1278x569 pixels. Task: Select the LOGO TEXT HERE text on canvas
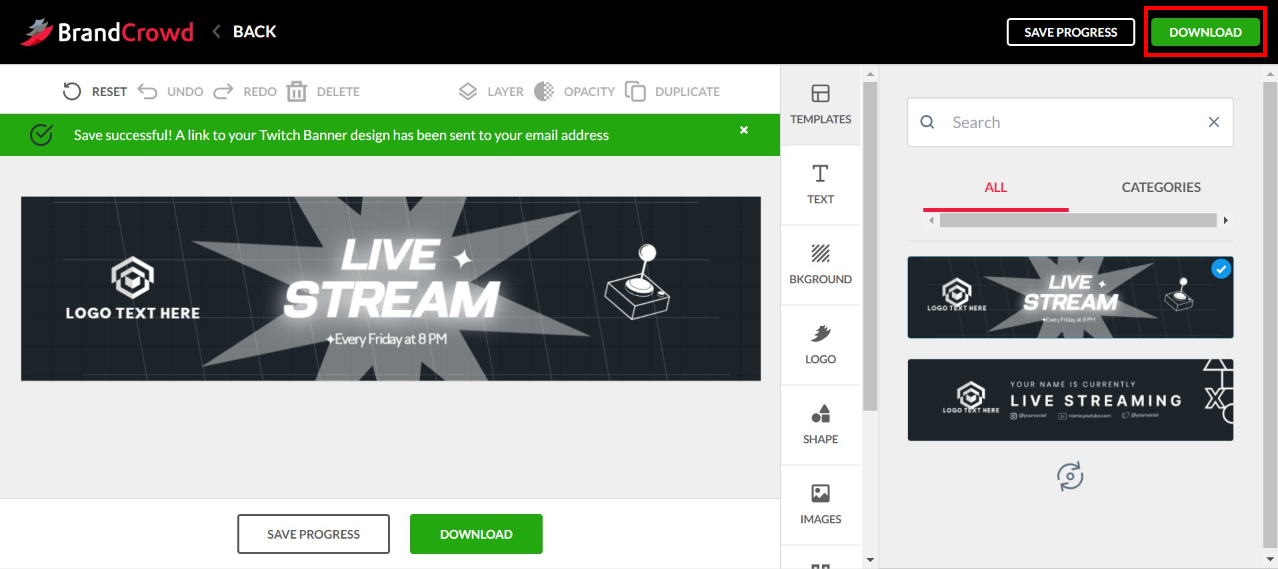(x=133, y=313)
